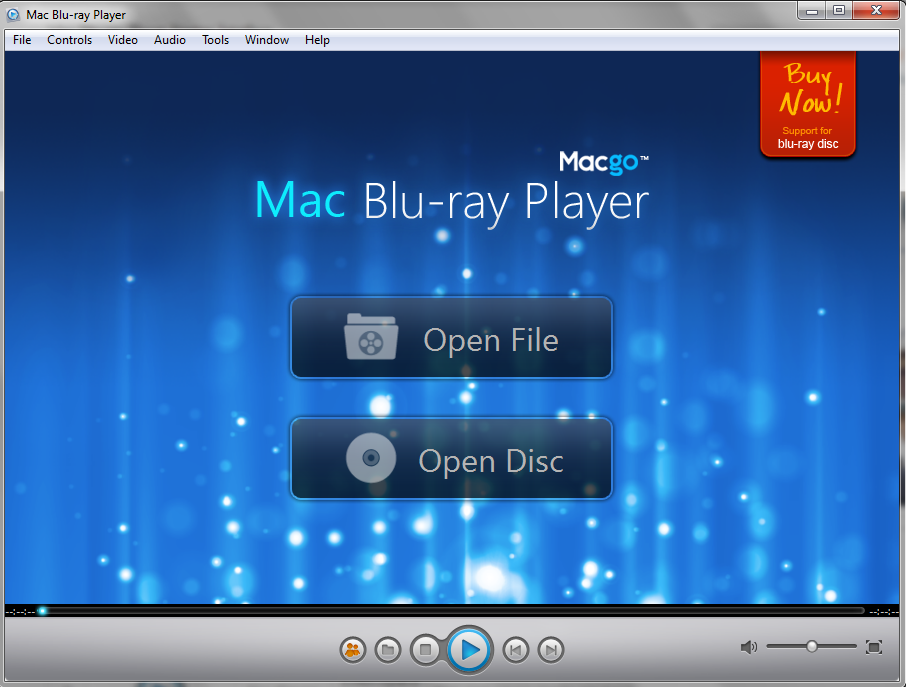Open the Window menu
906x687 pixels.
tap(267, 40)
